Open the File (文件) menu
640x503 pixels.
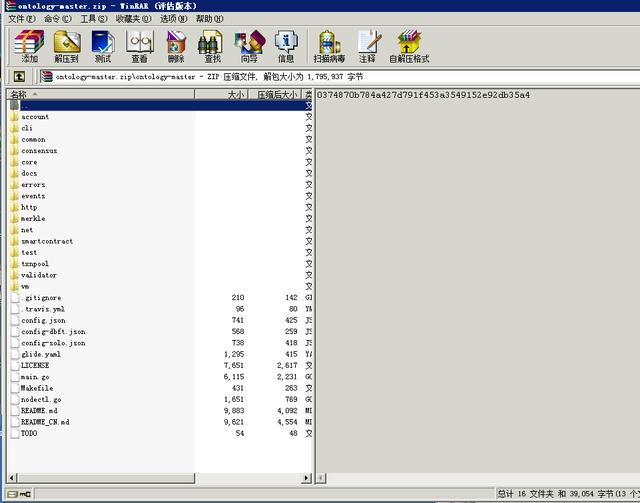(x=22, y=19)
